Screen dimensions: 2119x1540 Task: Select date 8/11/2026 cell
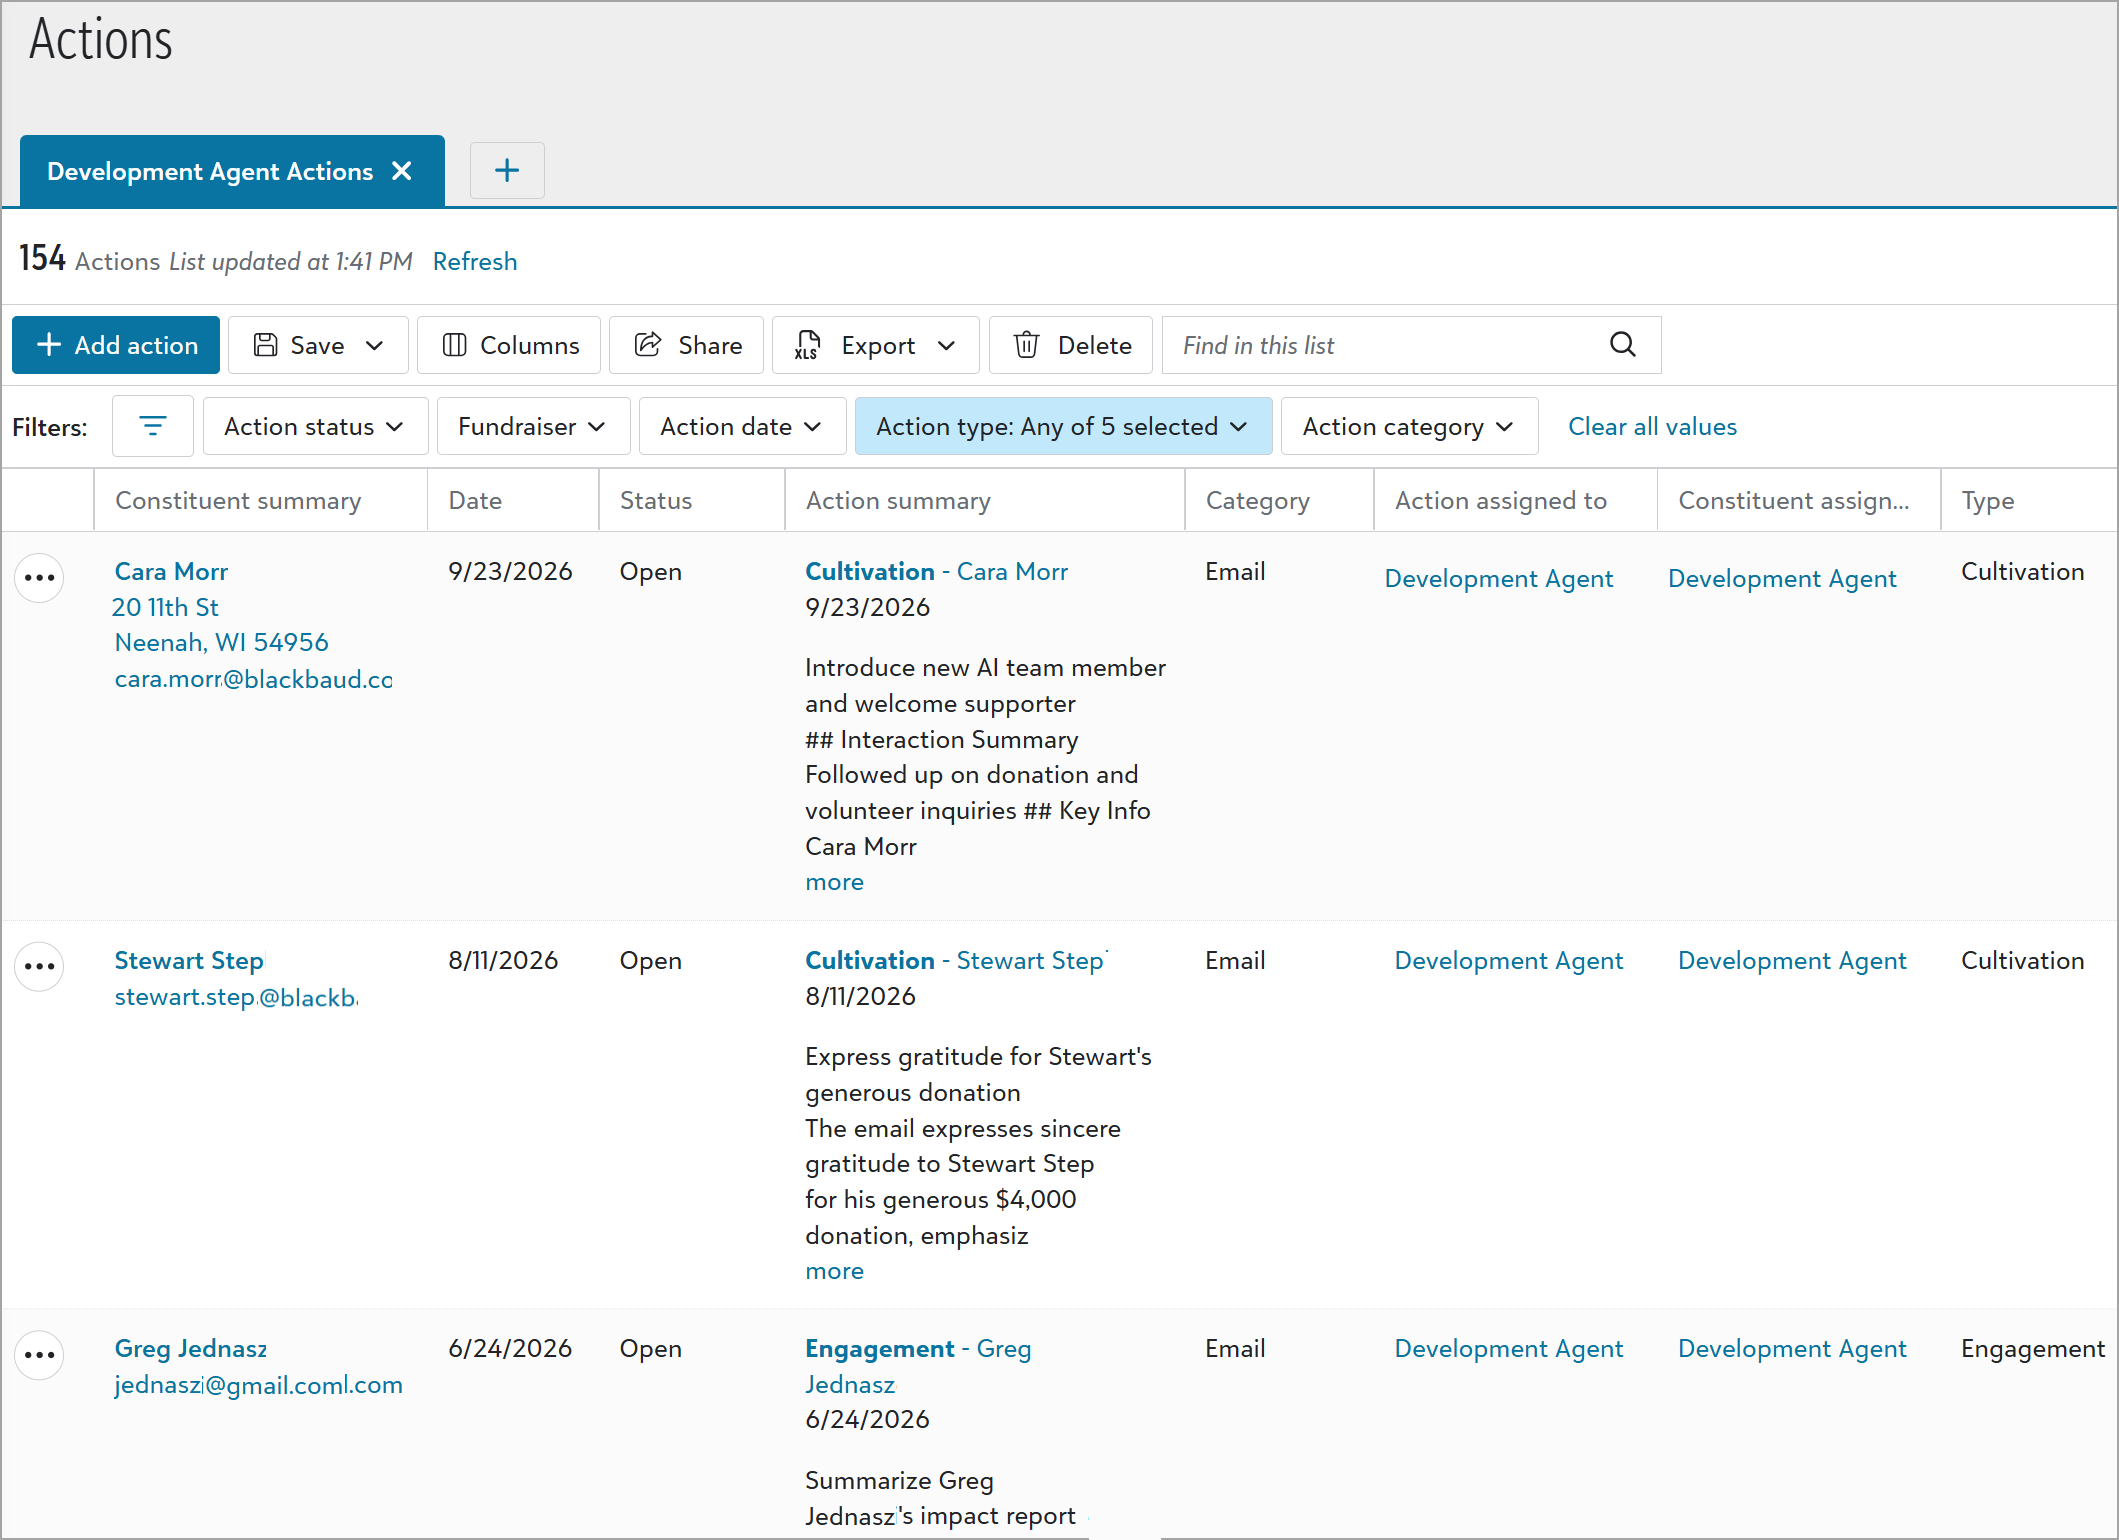[x=503, y=960]
